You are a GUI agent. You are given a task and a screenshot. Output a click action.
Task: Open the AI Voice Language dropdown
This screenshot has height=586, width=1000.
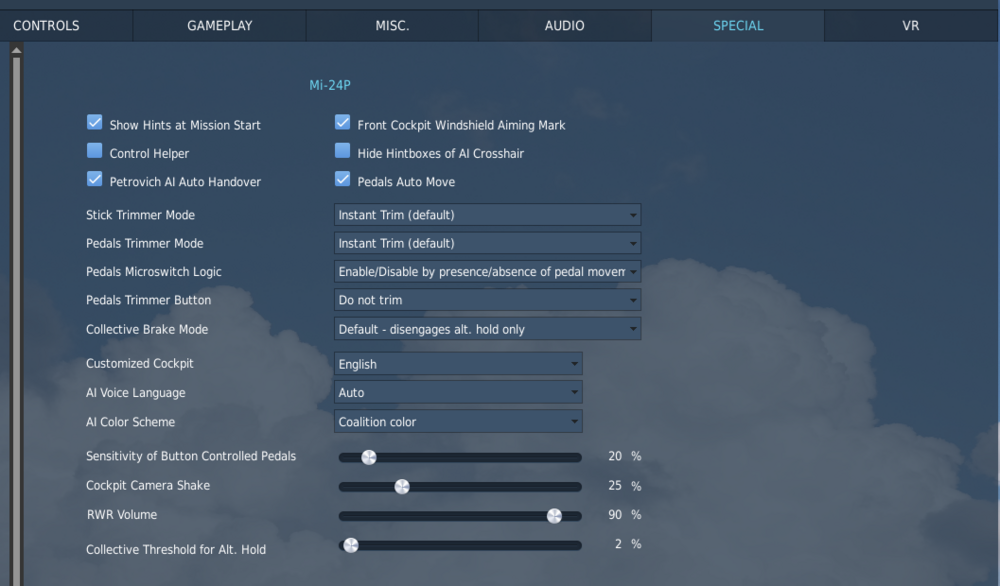(x=458, y=393)
